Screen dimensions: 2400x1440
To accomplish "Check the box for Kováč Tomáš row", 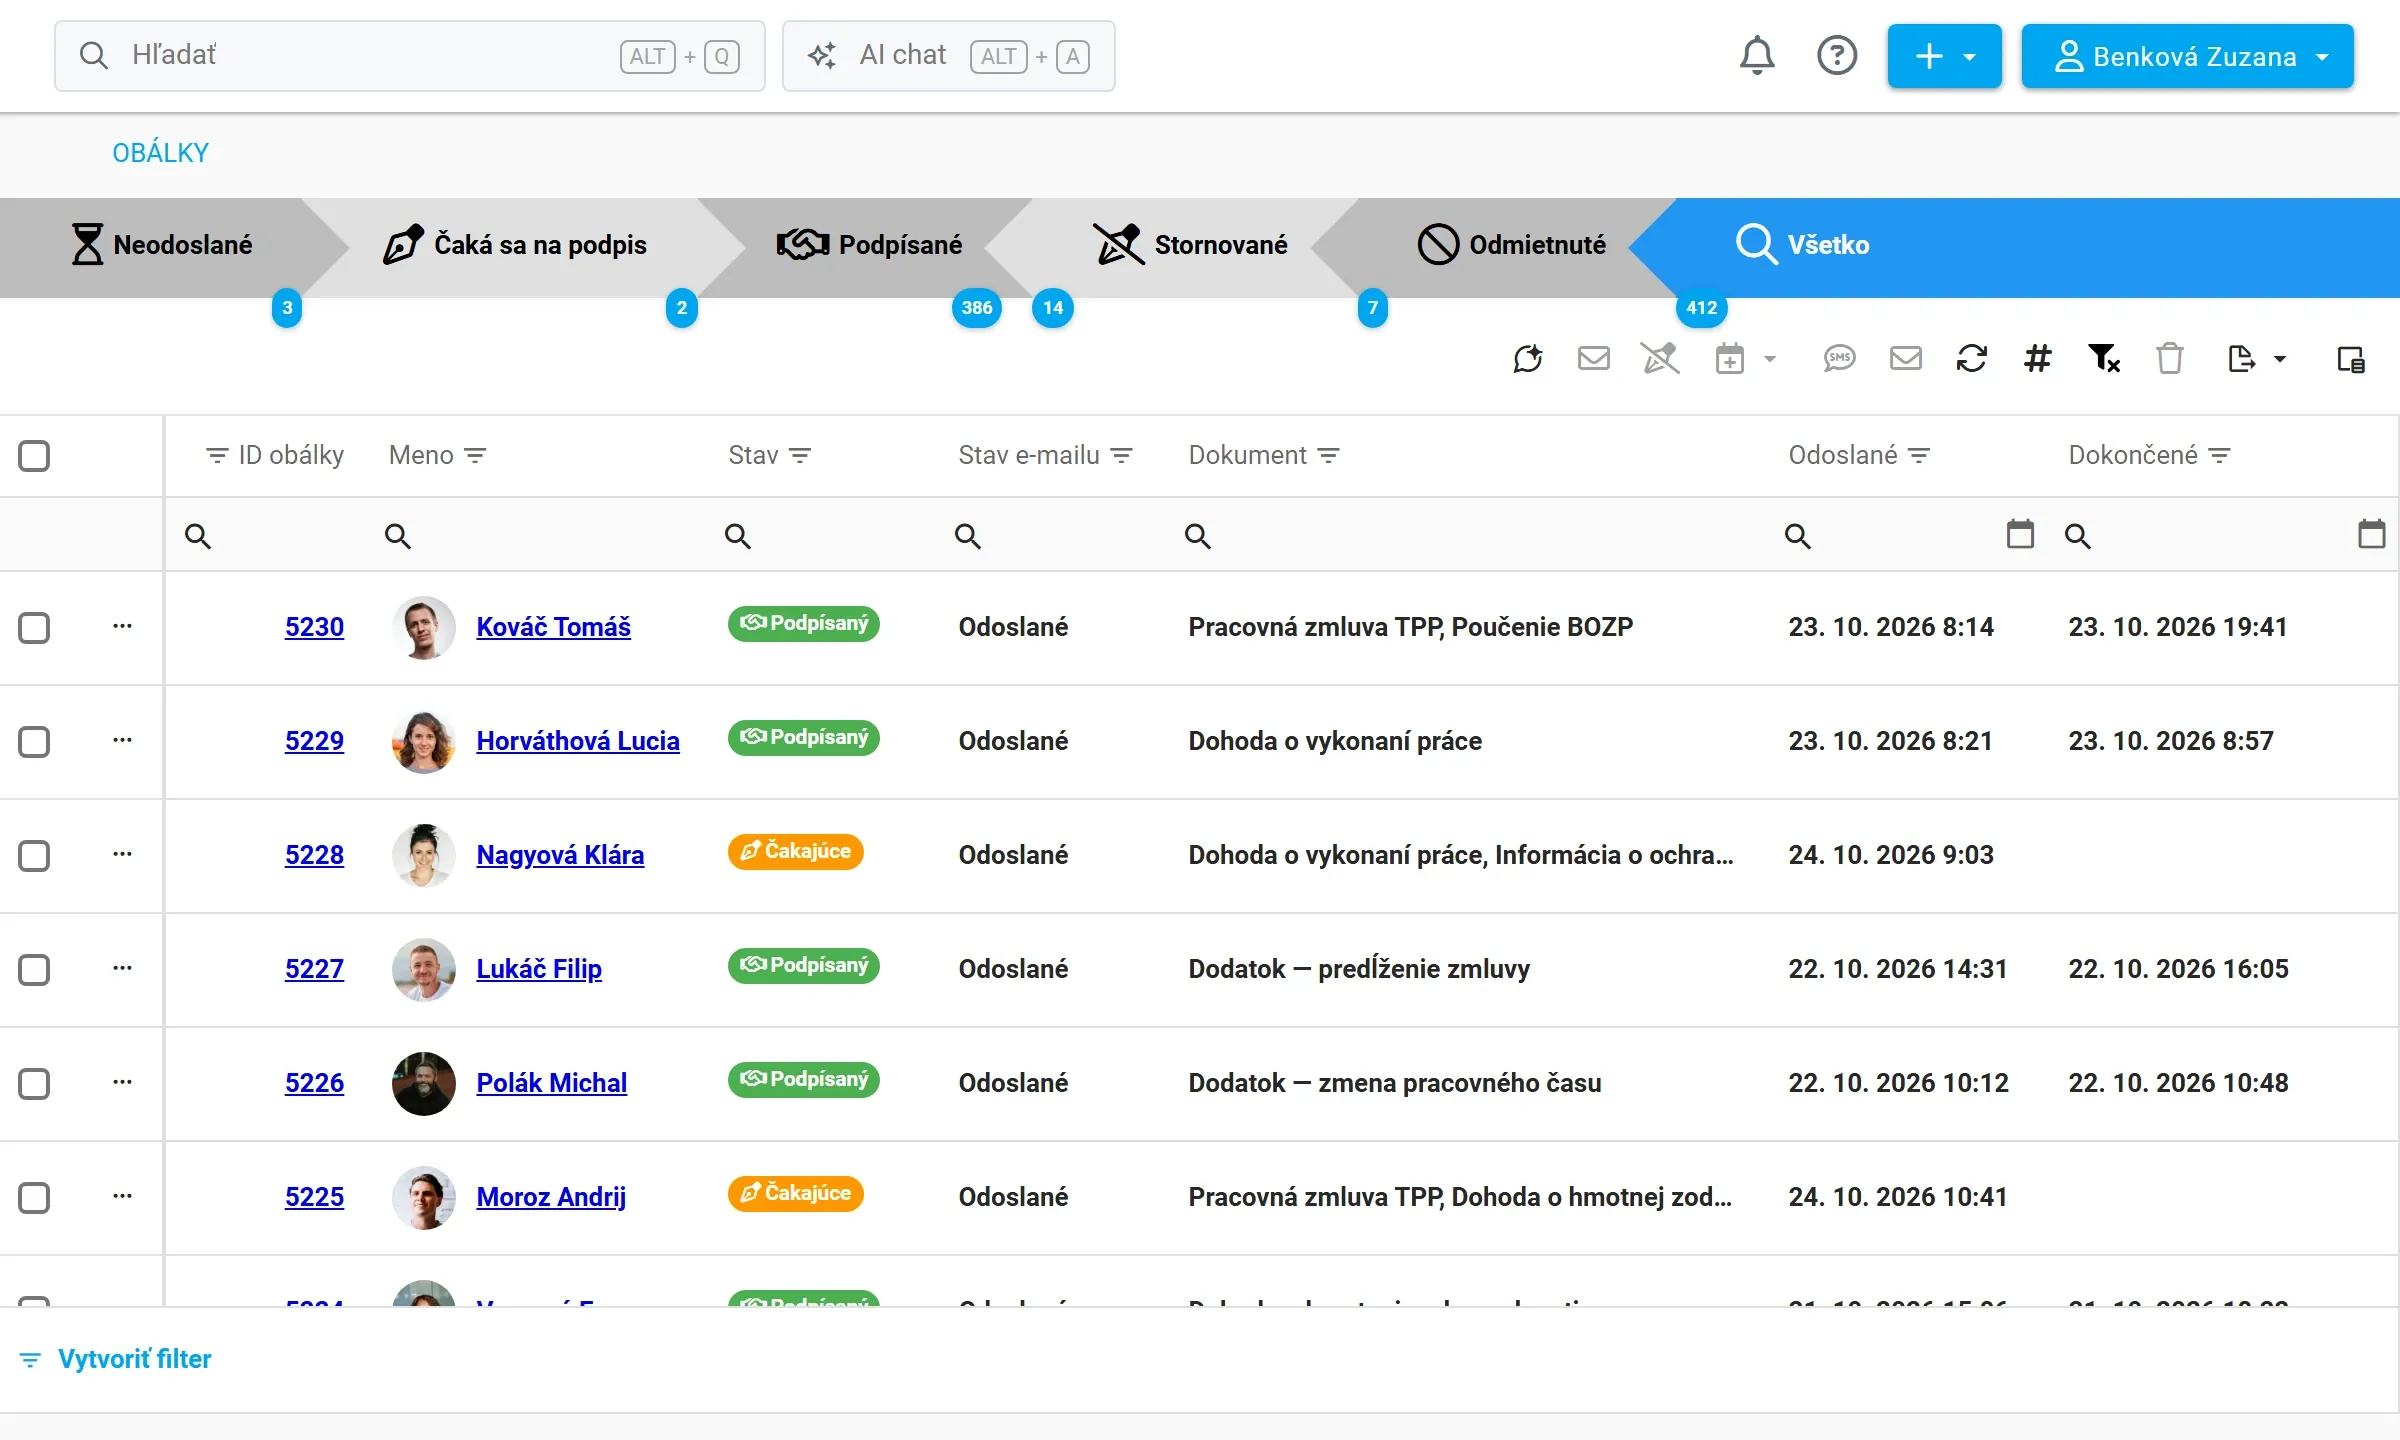I will (34, 628).
